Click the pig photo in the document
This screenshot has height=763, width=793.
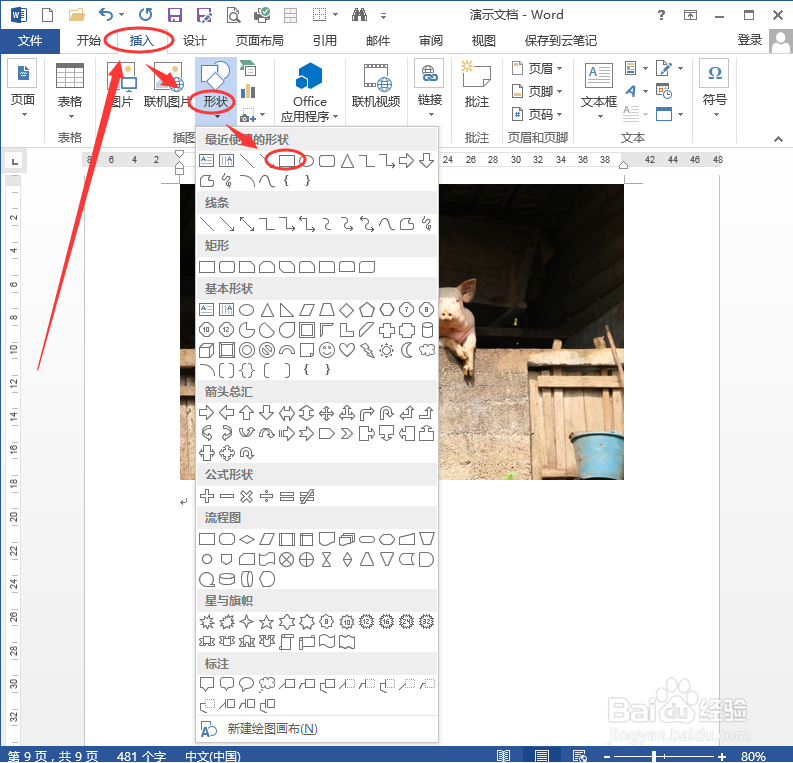[x=531, y=332]
